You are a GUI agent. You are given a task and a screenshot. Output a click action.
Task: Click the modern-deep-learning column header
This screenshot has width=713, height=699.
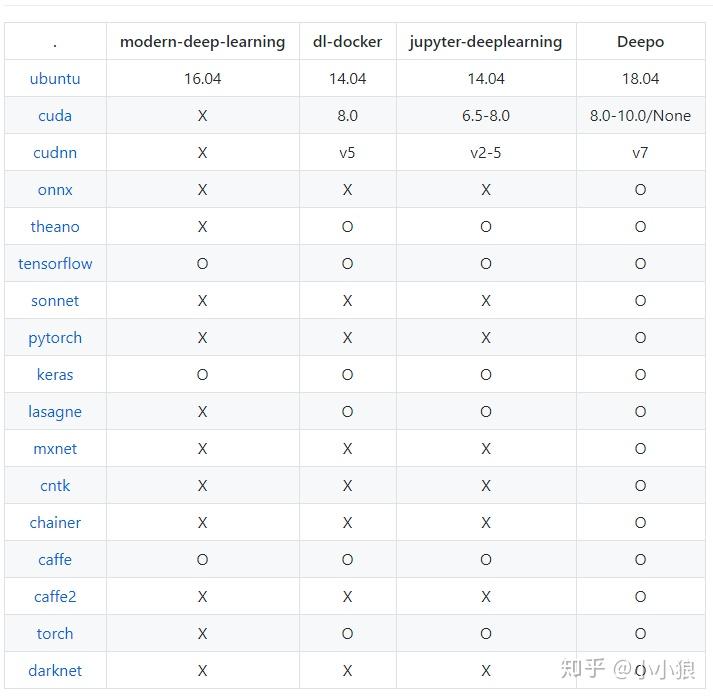tap(202, 41)
